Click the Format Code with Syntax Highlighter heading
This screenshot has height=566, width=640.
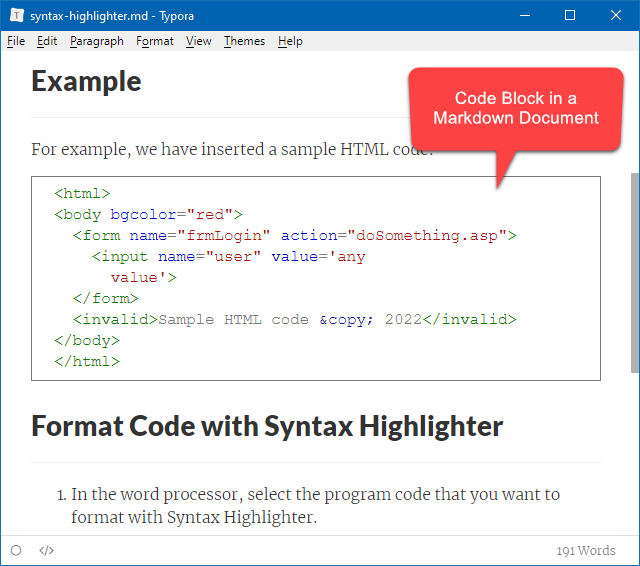tap(267, 426)
